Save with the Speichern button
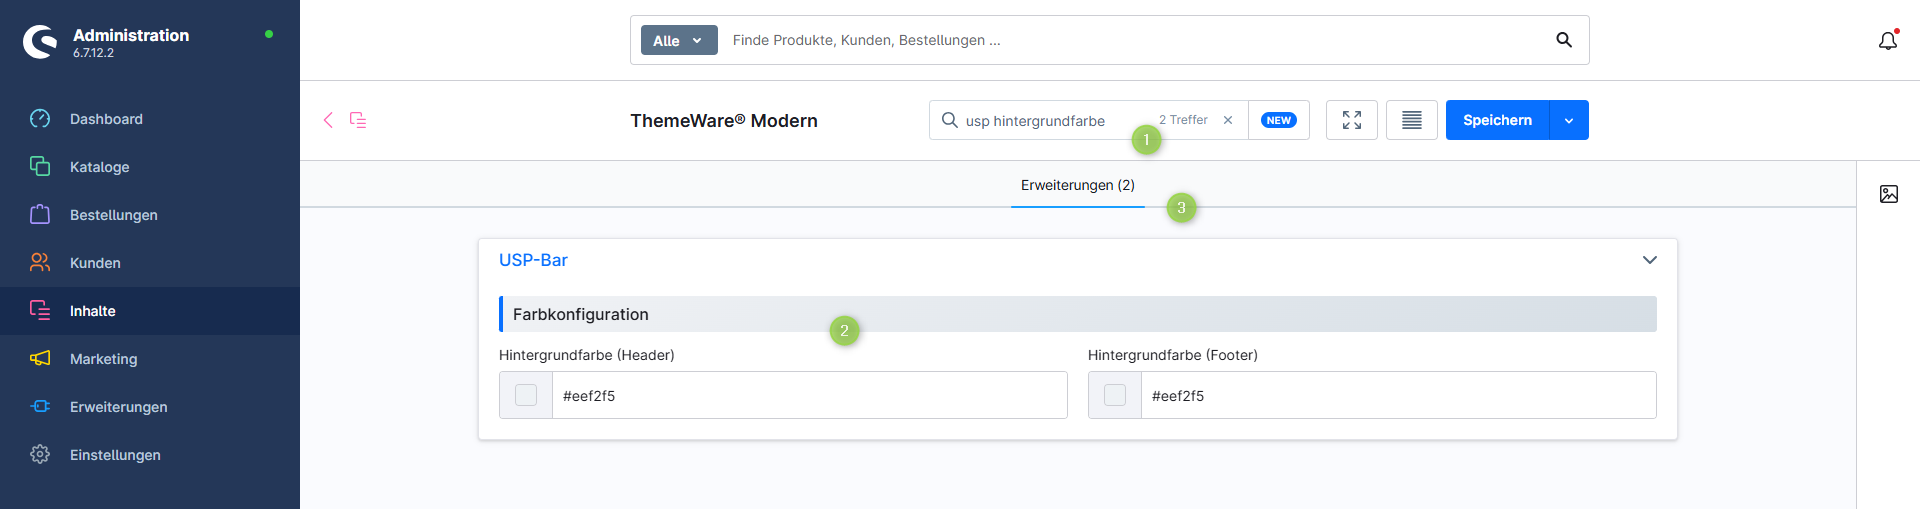 1497,120
